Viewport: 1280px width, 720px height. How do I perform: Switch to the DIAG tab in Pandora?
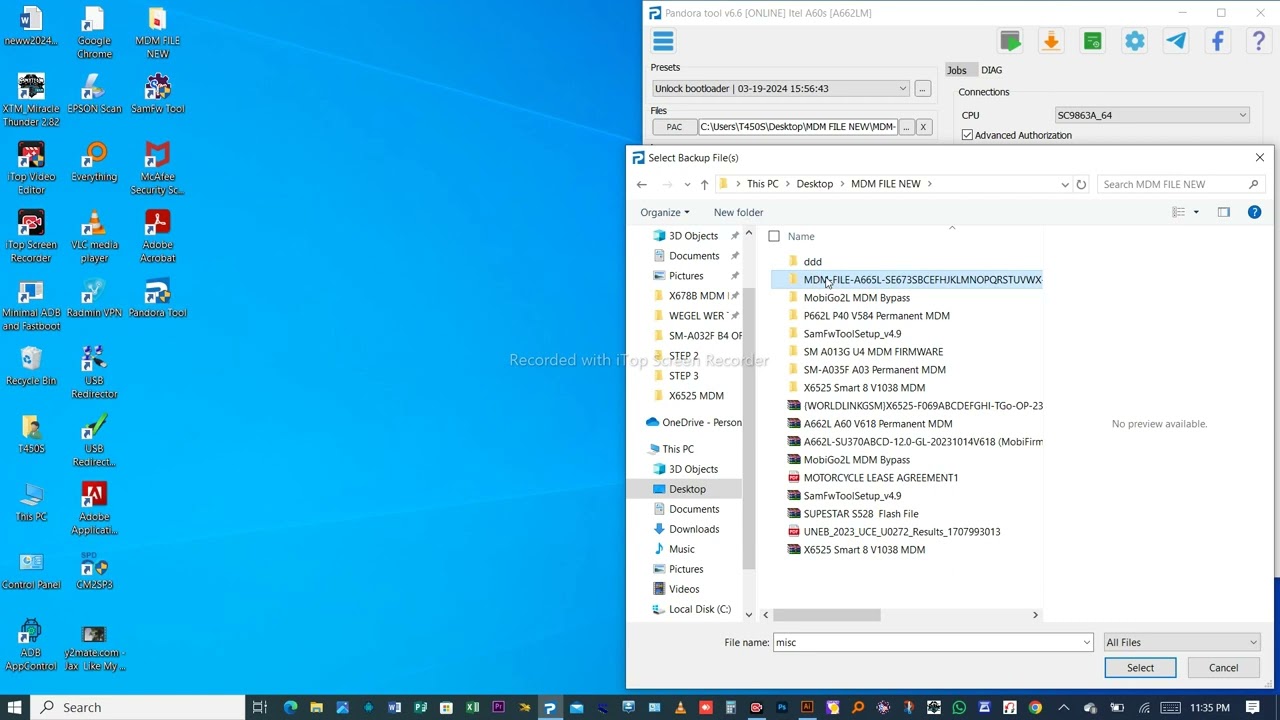tap(991, 70)
